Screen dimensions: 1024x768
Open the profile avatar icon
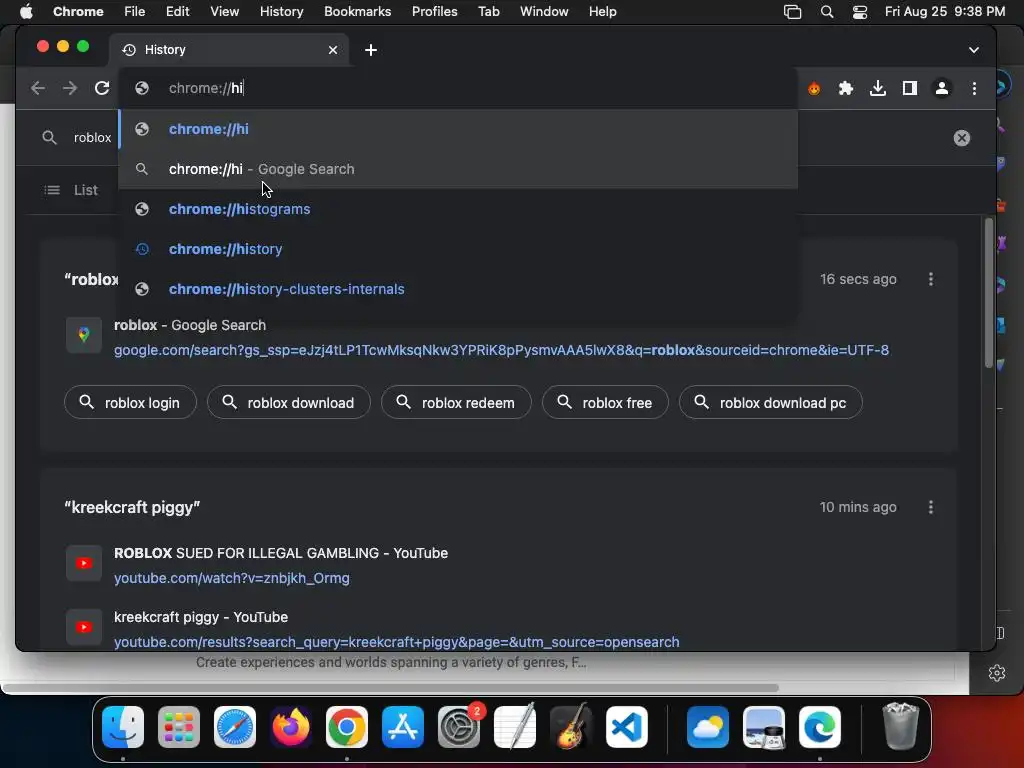coord(942,88)
